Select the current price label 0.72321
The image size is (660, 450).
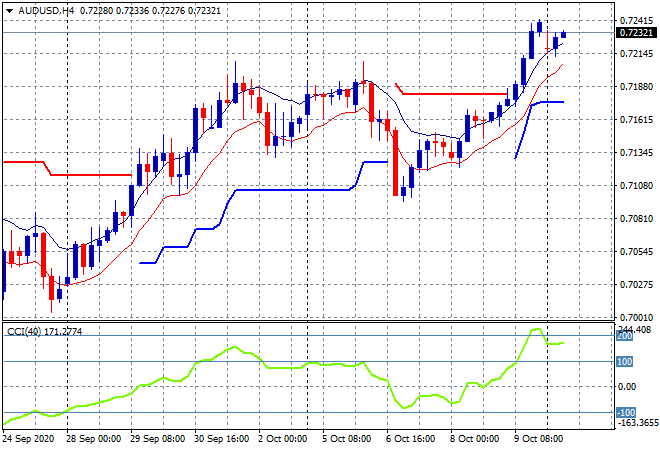tap(636, 32)
